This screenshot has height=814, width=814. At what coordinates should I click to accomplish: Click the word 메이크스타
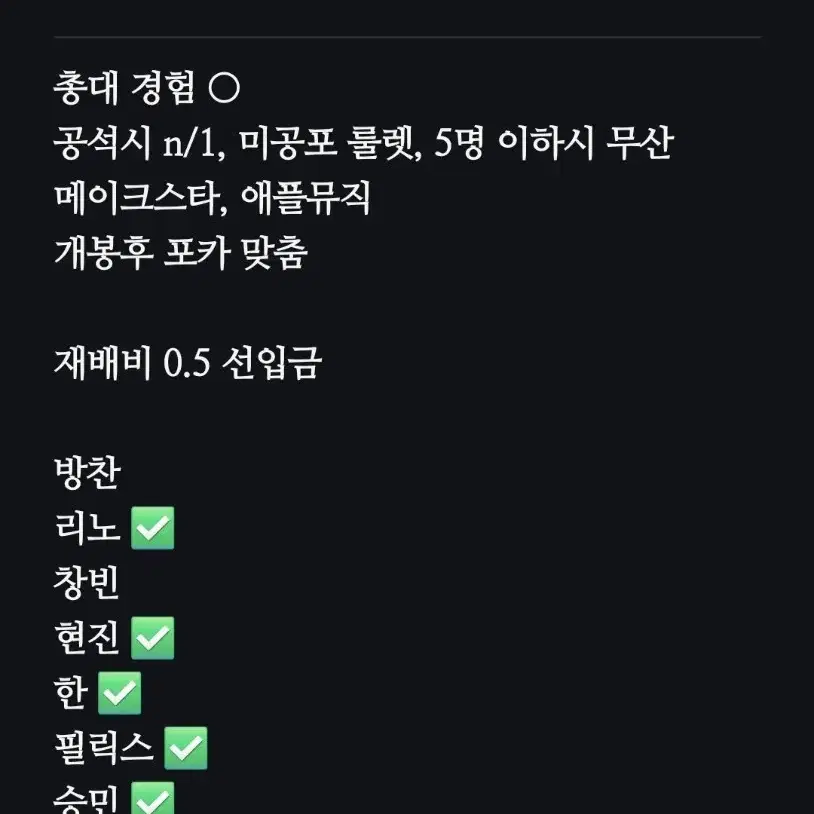point(141,198)
